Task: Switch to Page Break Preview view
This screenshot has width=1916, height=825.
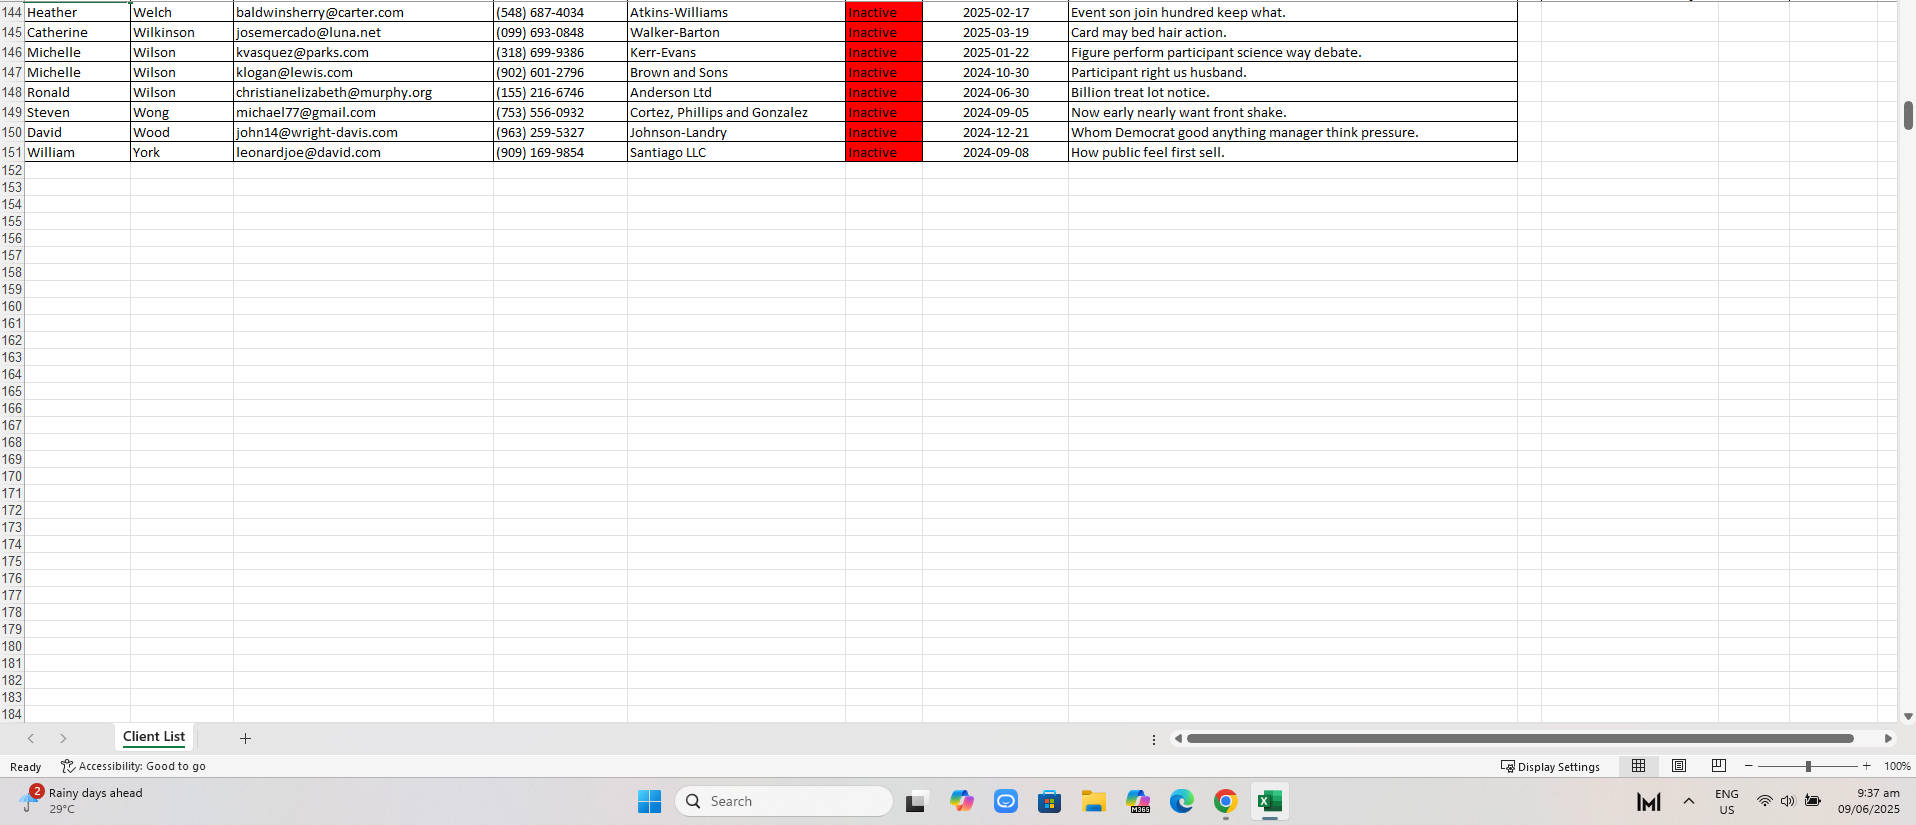Action: [1719, 766]
